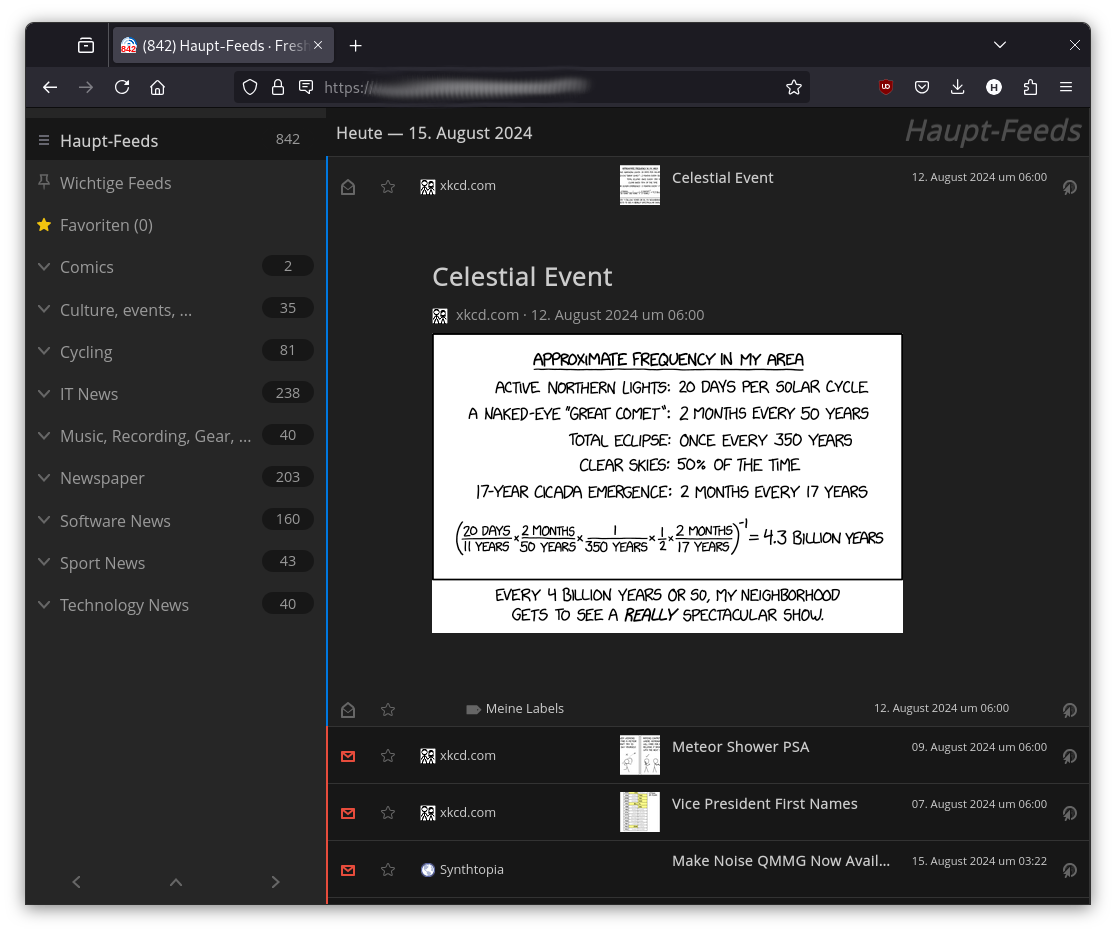Open the browser home page icon
Image resolution: width=1116 pixels, height=933 pixels.
[x=157, y=87]
